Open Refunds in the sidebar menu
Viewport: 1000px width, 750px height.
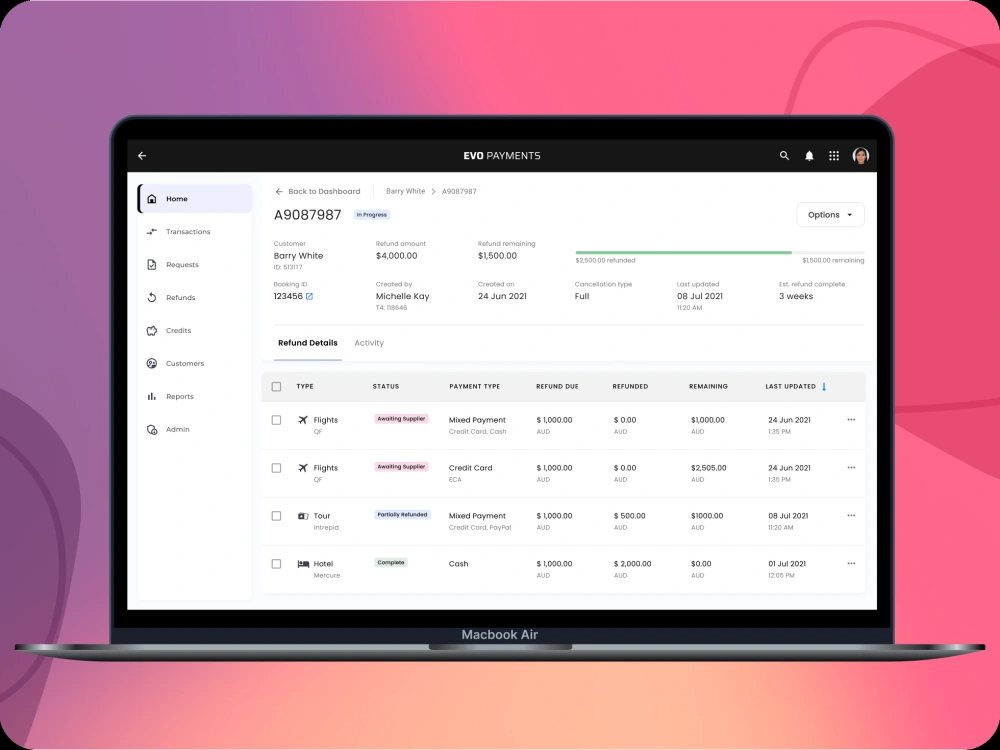tap(195, 297)
